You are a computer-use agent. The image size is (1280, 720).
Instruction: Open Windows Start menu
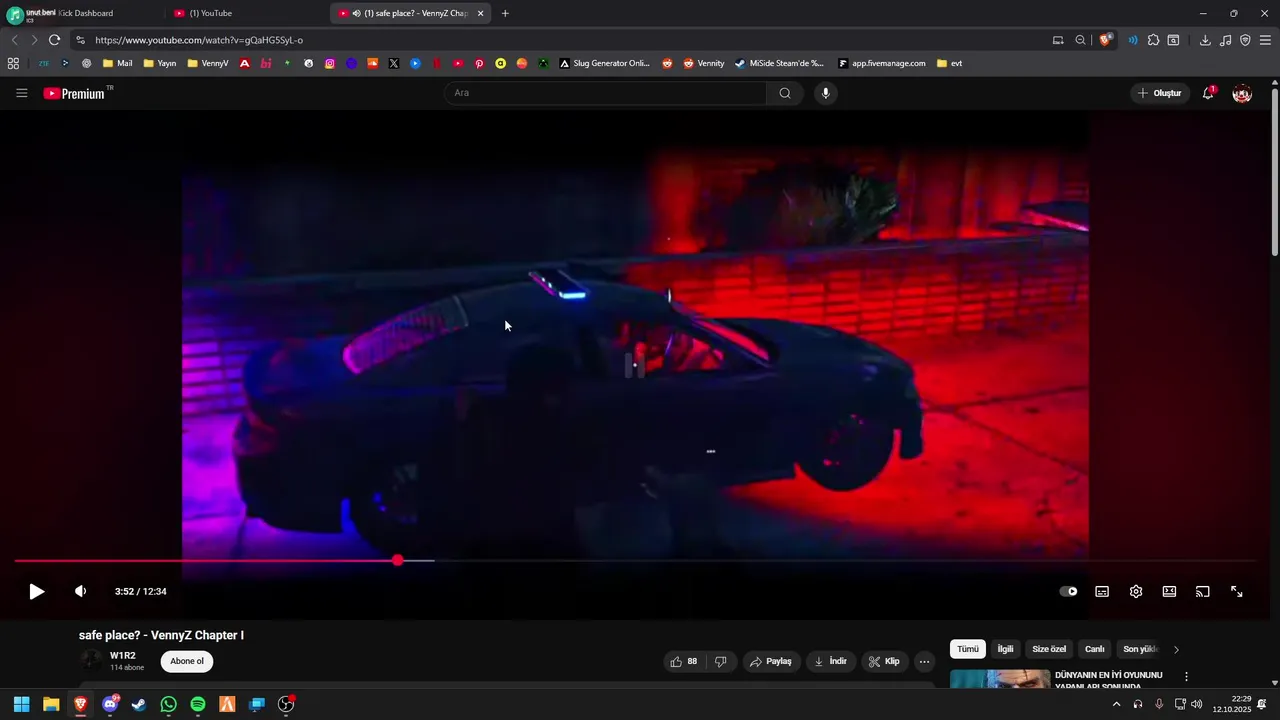tap(21, 705)
